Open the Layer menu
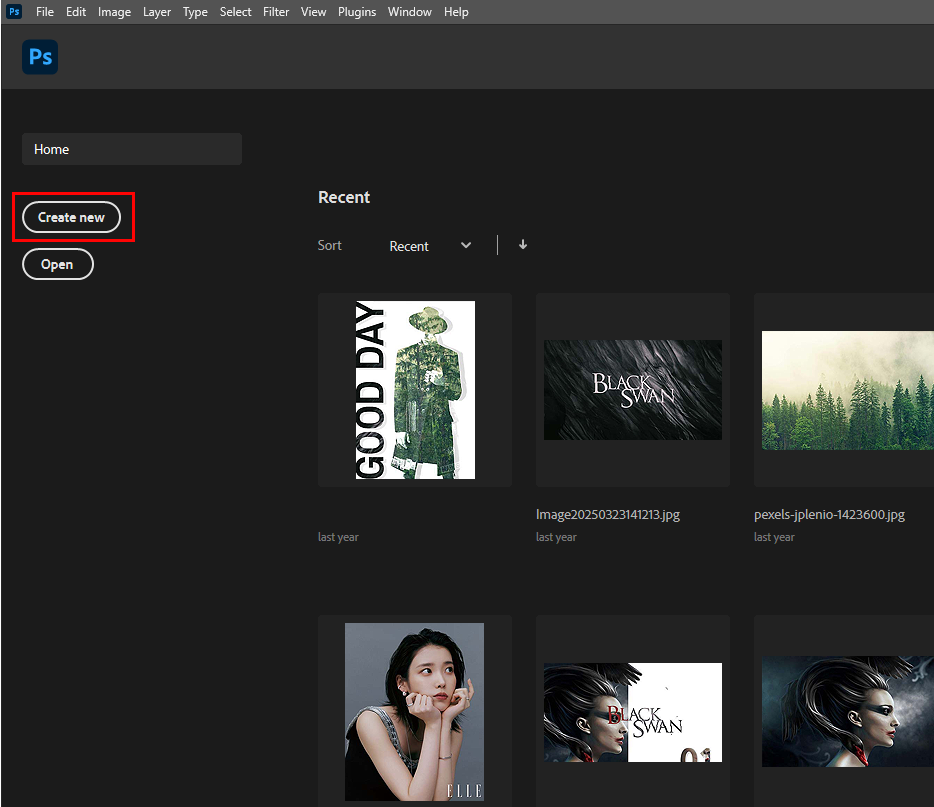 point(157,12)
